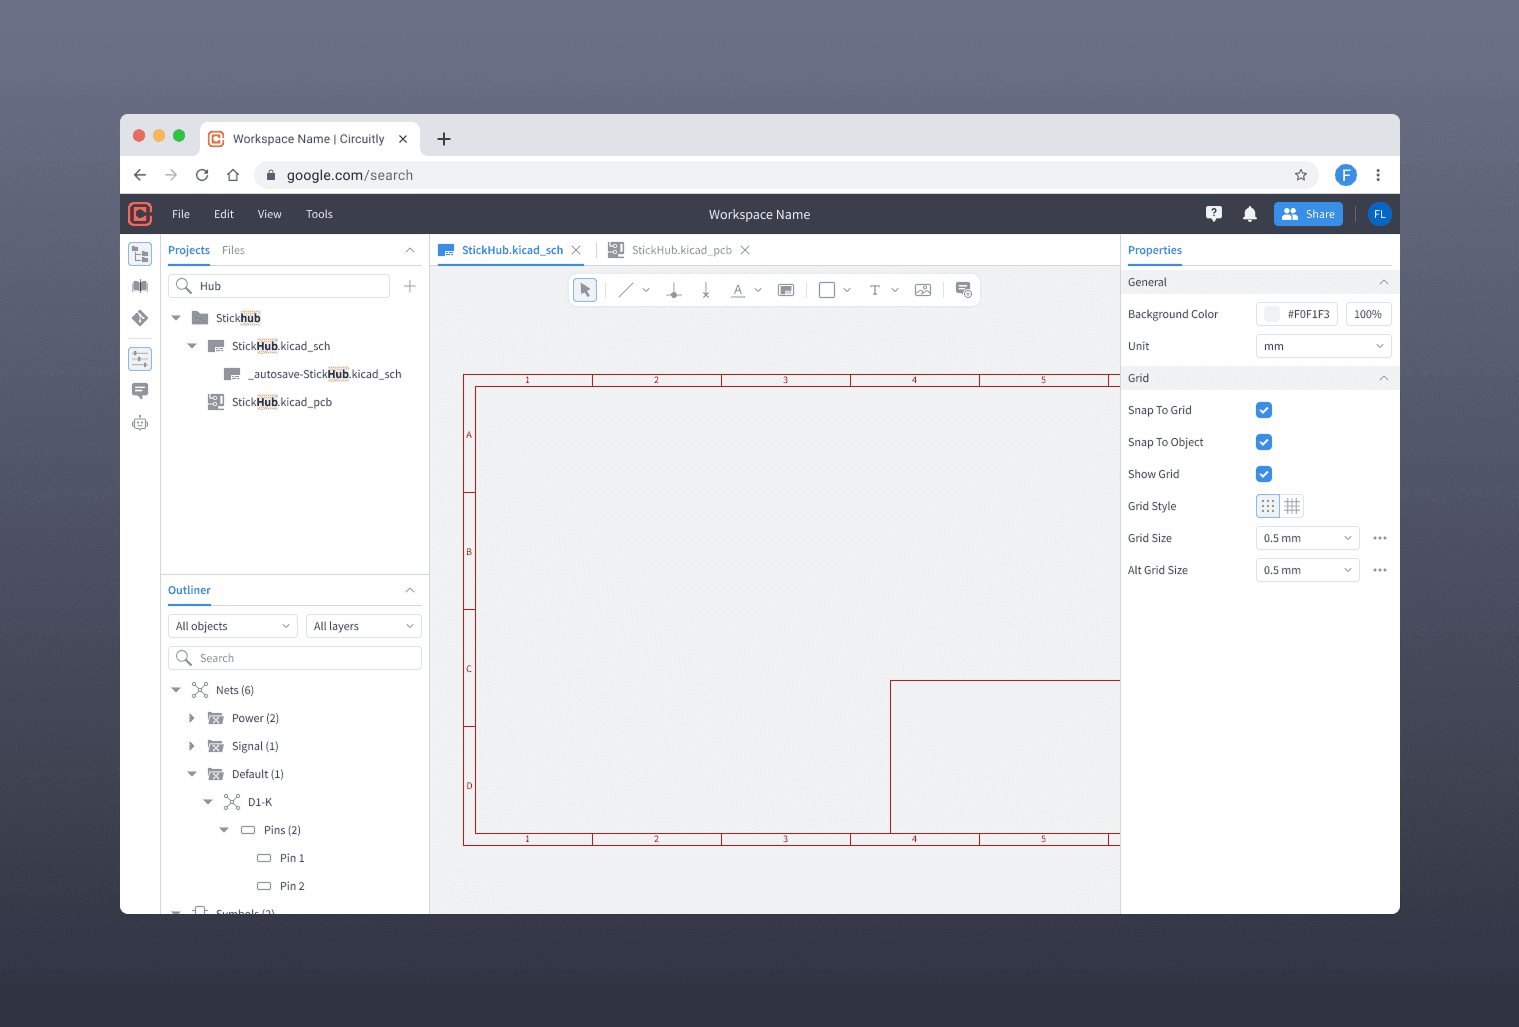Expand the Signal (1) net group

click(192, 746)
